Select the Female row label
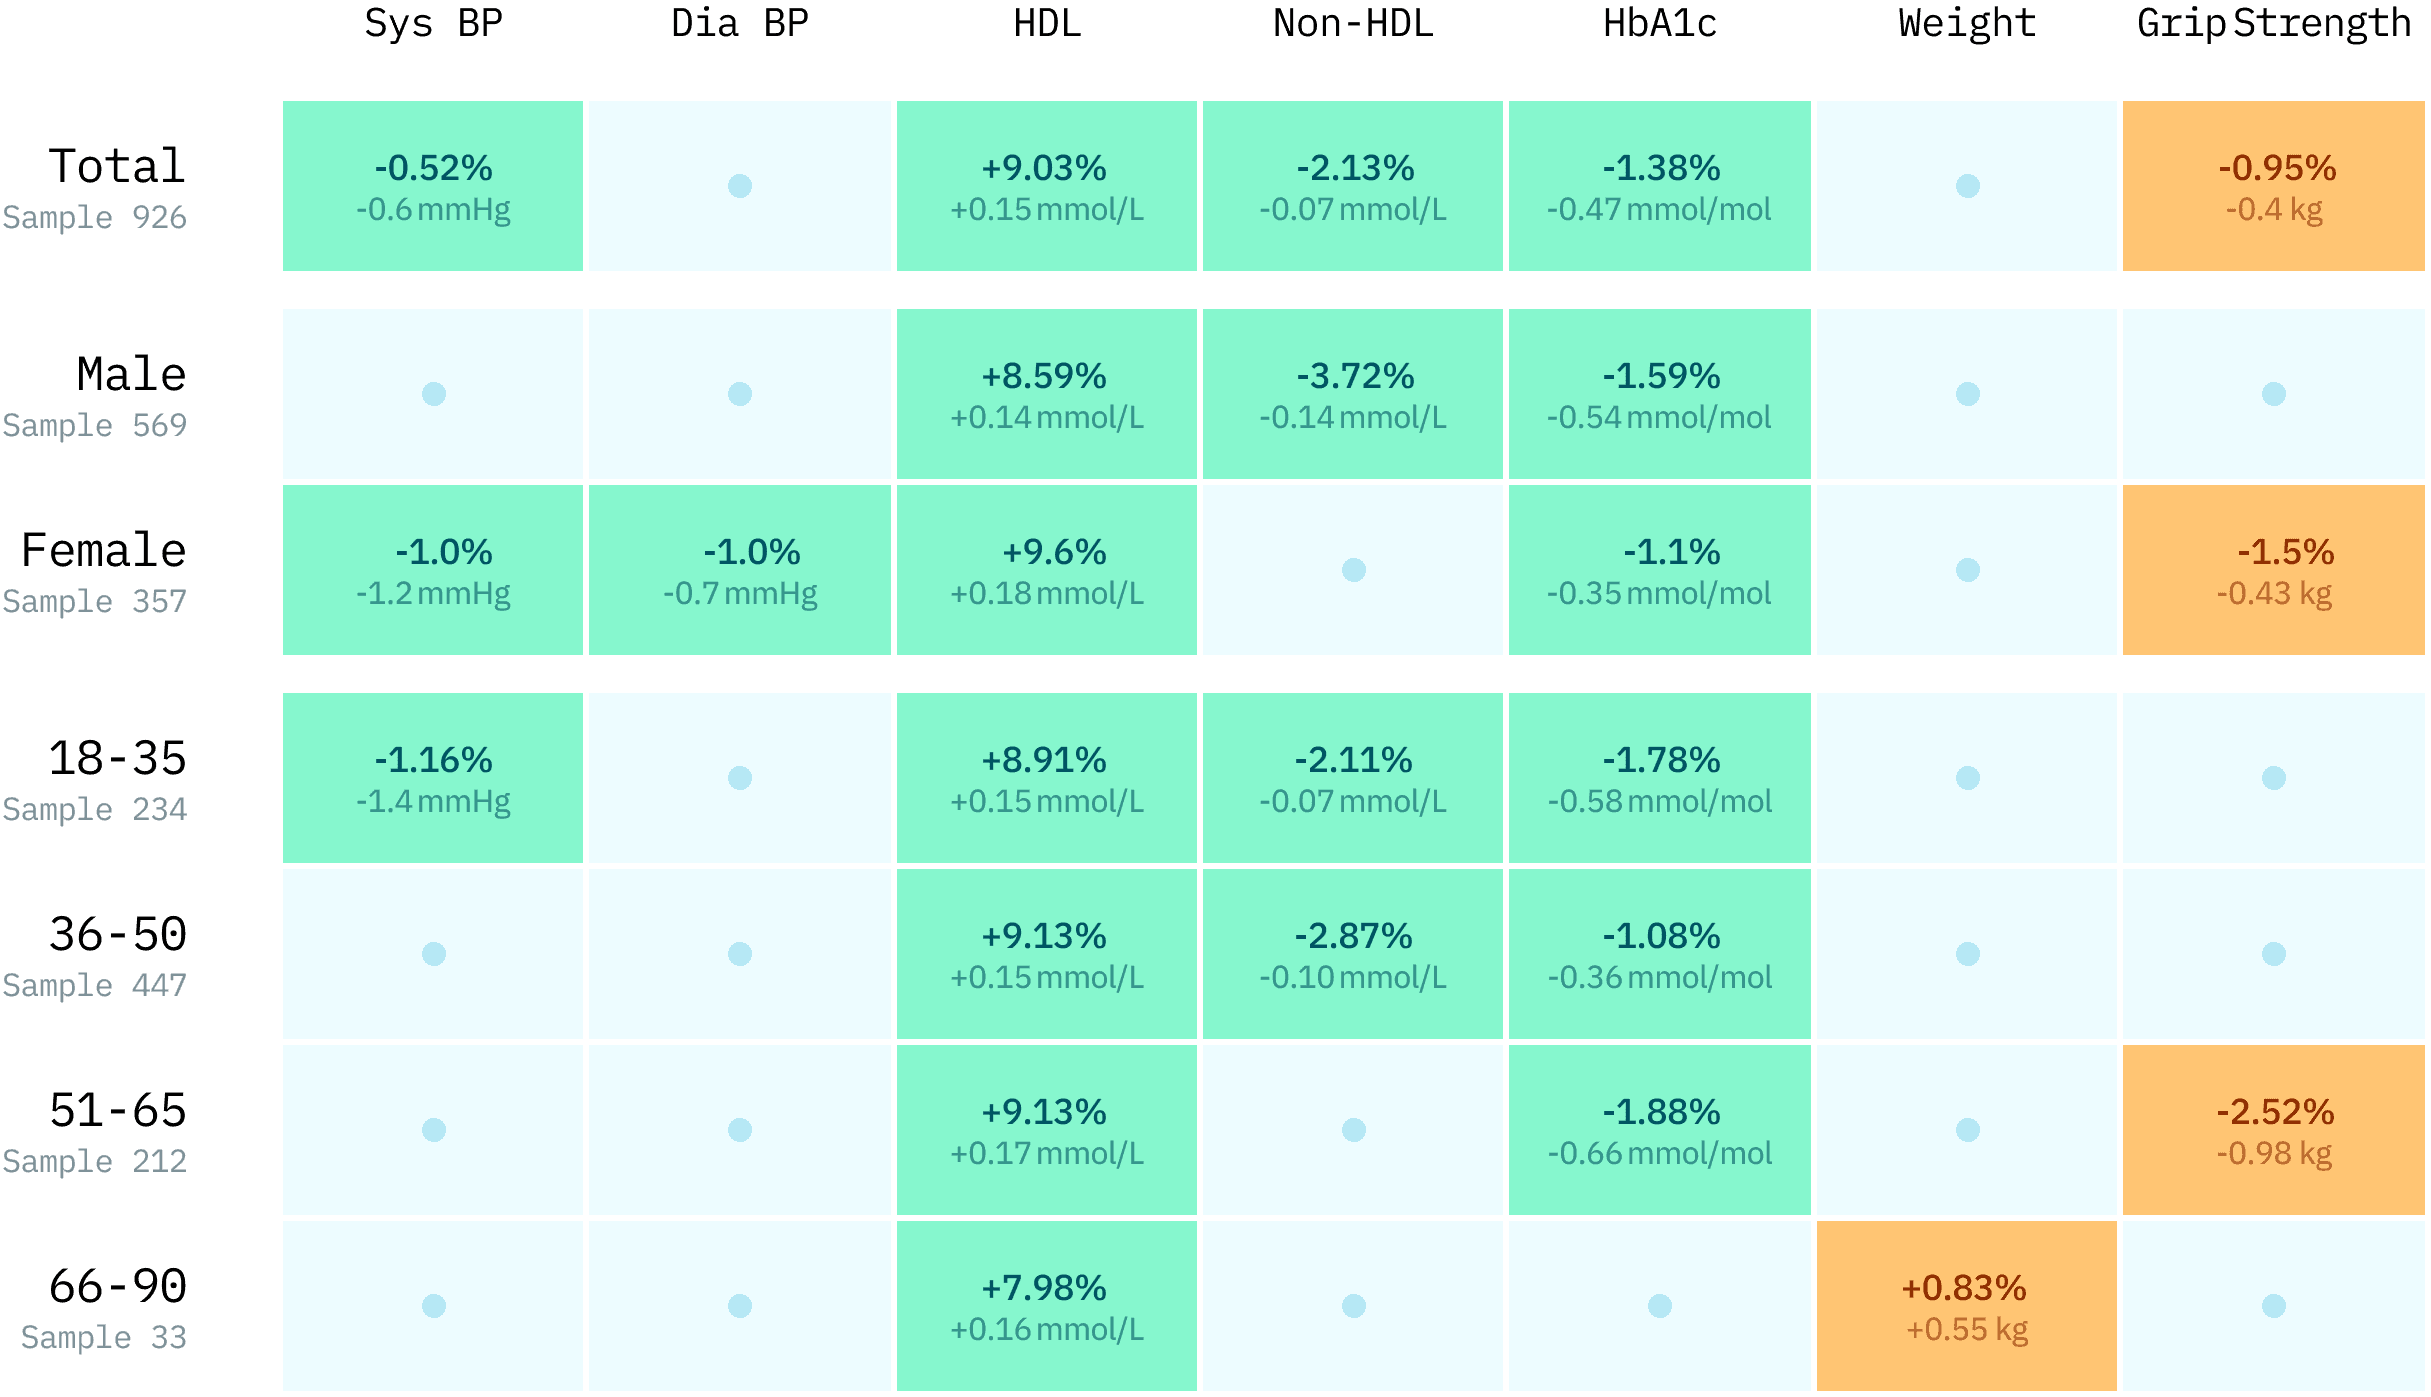This screenshot has height=1397, width=2431. 104,551
